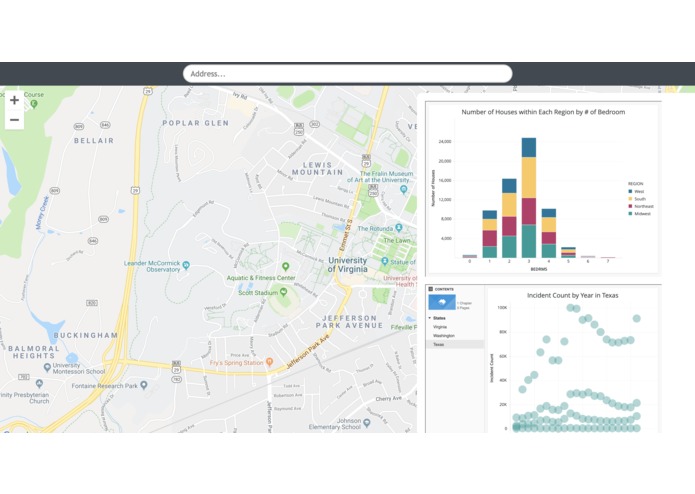Click the Route 29 shield near Bellair
This screenshot has height=494, width=695.
pos(135,191)
